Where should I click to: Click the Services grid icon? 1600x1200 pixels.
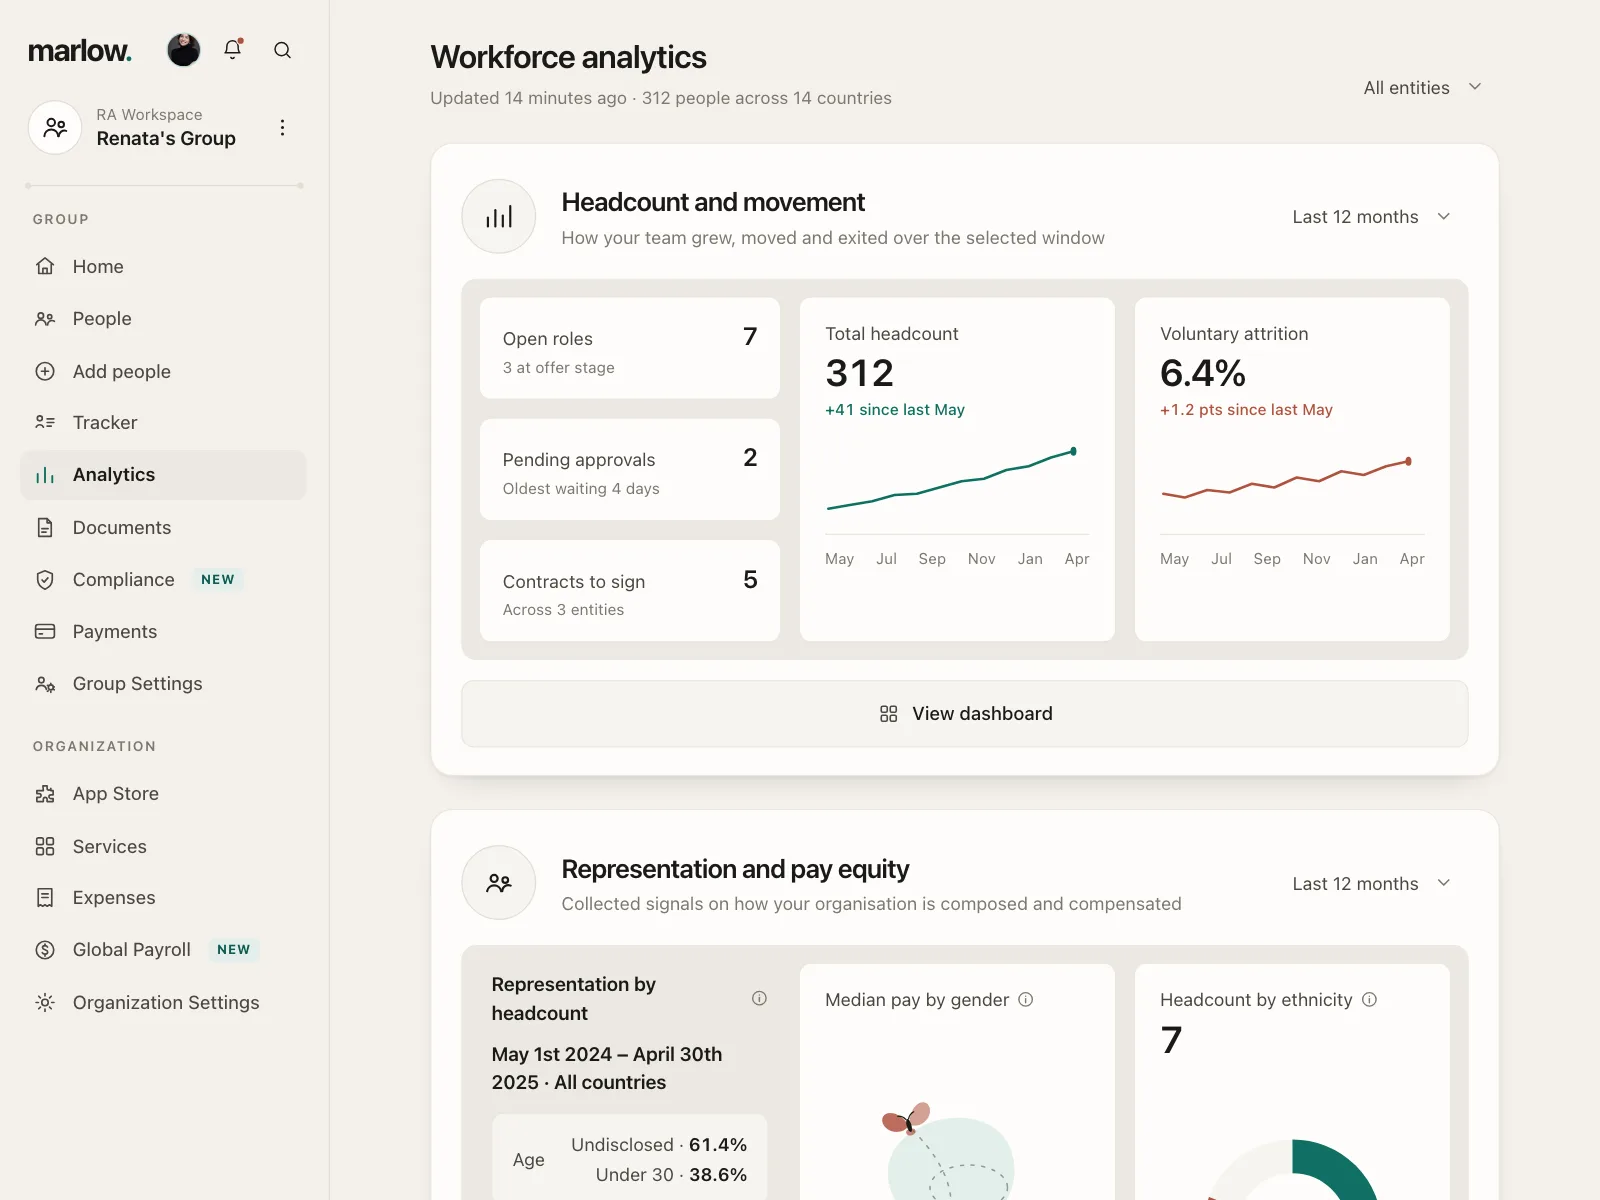coord(45,846)
